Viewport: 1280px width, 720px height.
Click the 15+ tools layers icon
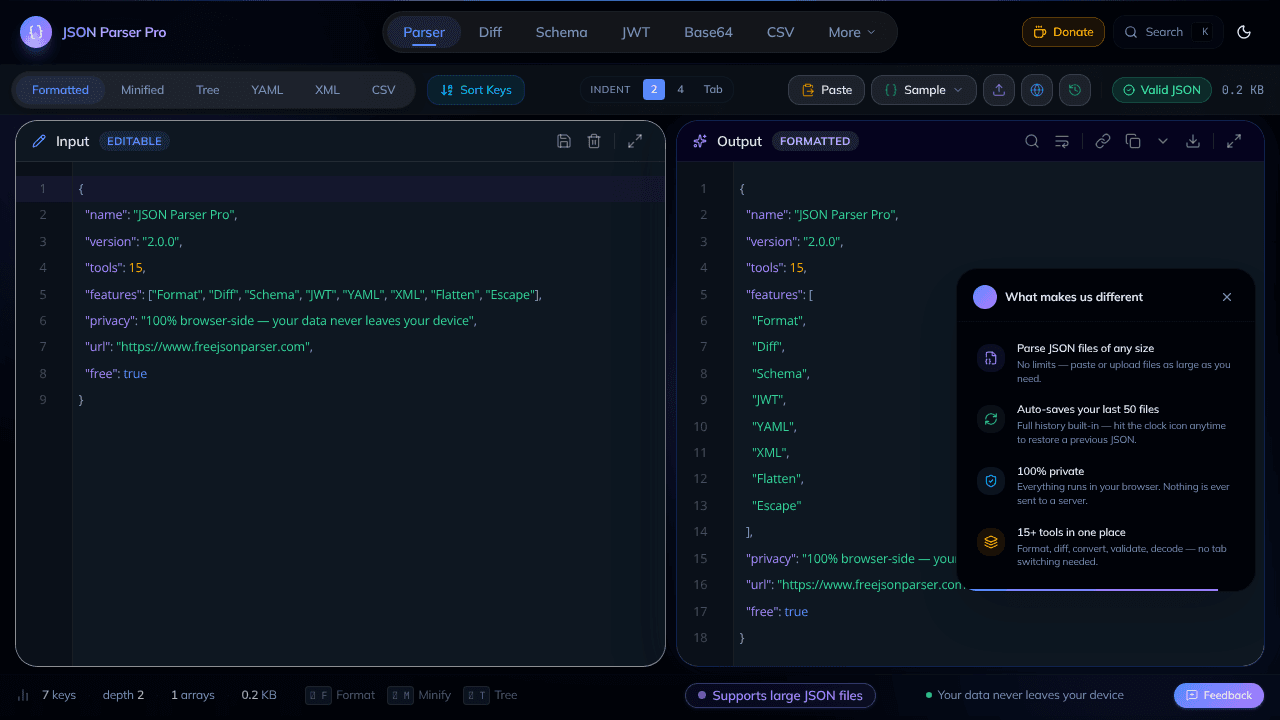click(x=991, y=541)
